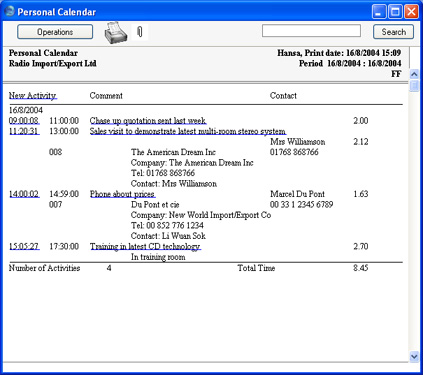Open the 'Phone about prices' activity
The image size is (423, 375).
point(122,194)
